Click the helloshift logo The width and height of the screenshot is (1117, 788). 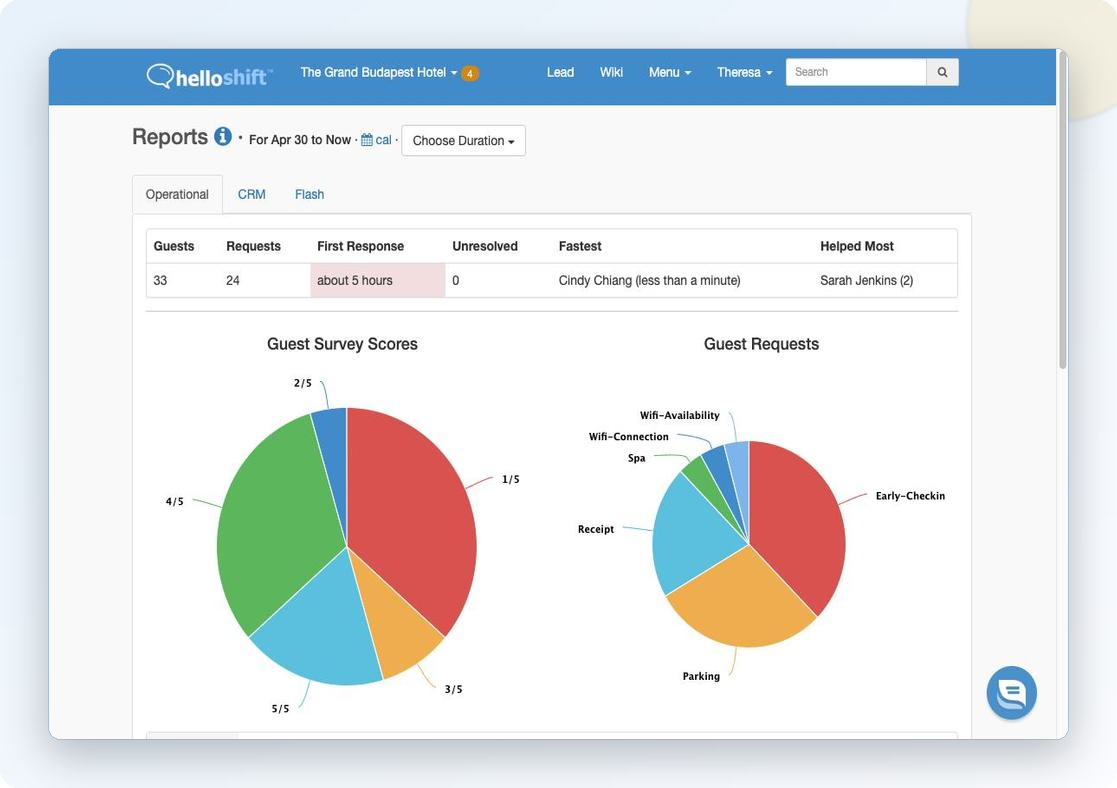[209, 76]
